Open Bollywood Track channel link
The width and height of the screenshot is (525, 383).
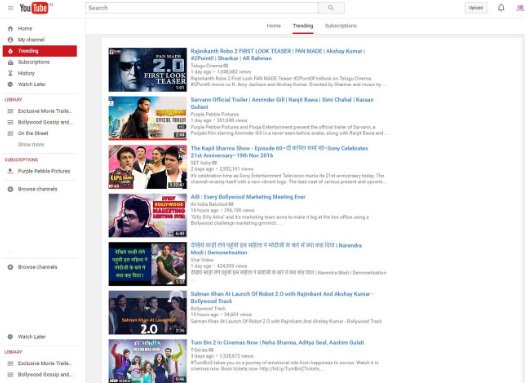pyautogui.click(x=208, y=308)
